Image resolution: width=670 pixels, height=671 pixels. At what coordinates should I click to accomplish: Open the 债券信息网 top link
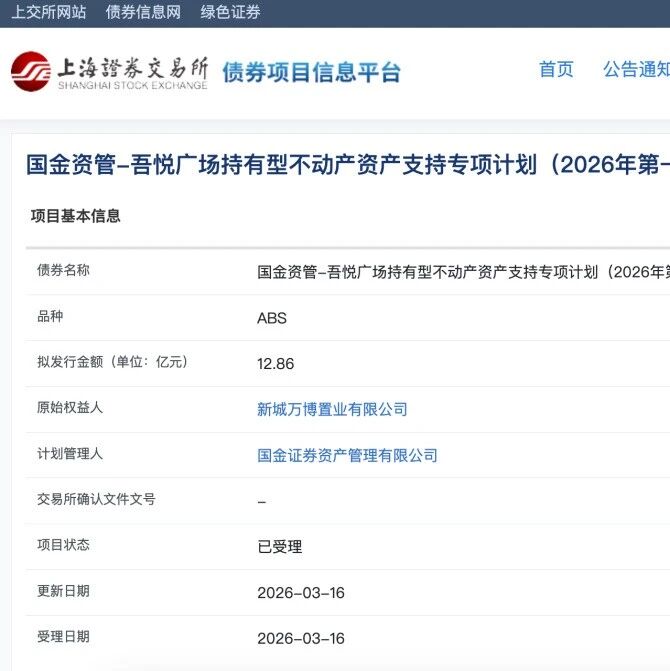[143, 12]
